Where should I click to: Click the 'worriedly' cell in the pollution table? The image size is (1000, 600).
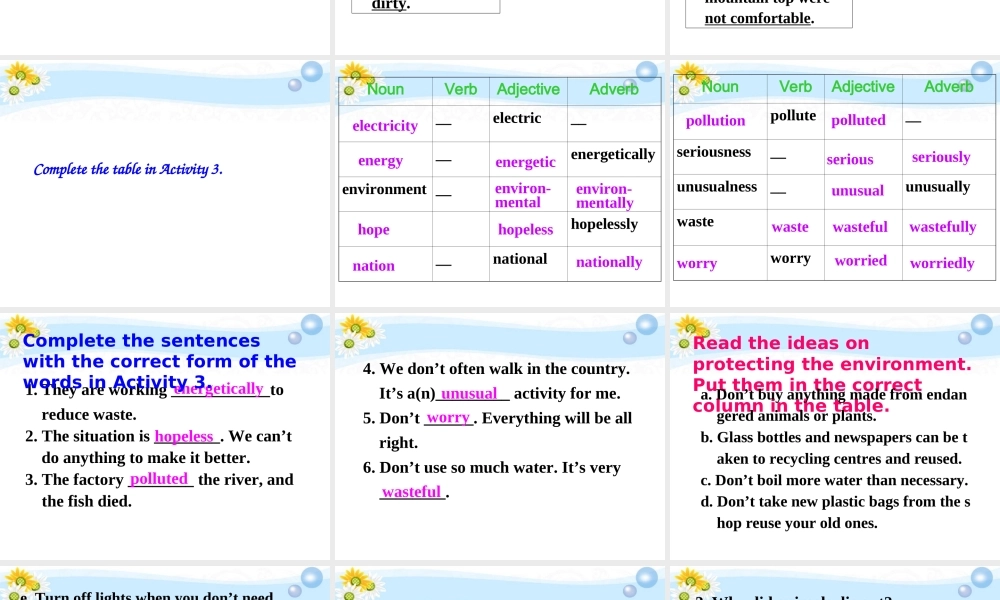(x=941, y=264)
